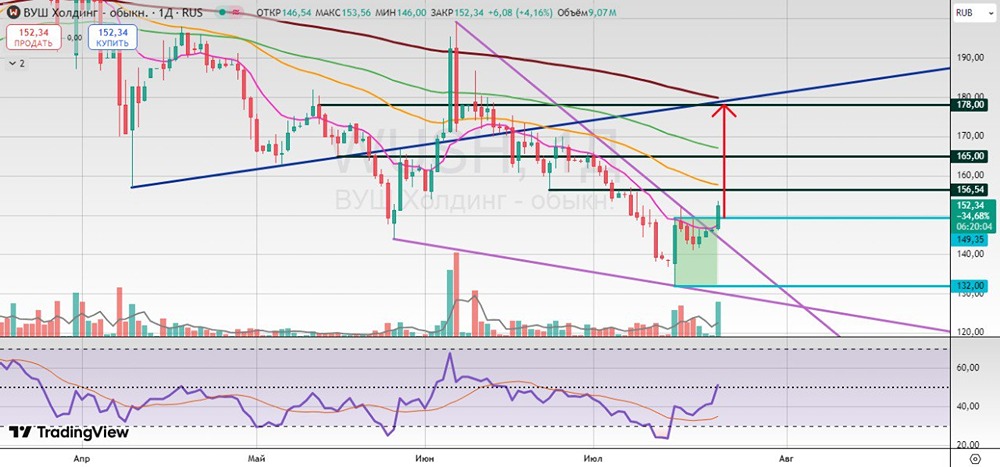
Task: Click the RSI 20,00 axis label
Action: [x=969, y=445]
